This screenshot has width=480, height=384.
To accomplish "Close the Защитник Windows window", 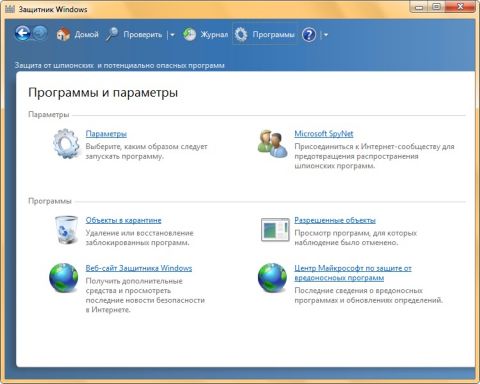I will (461, 7).
